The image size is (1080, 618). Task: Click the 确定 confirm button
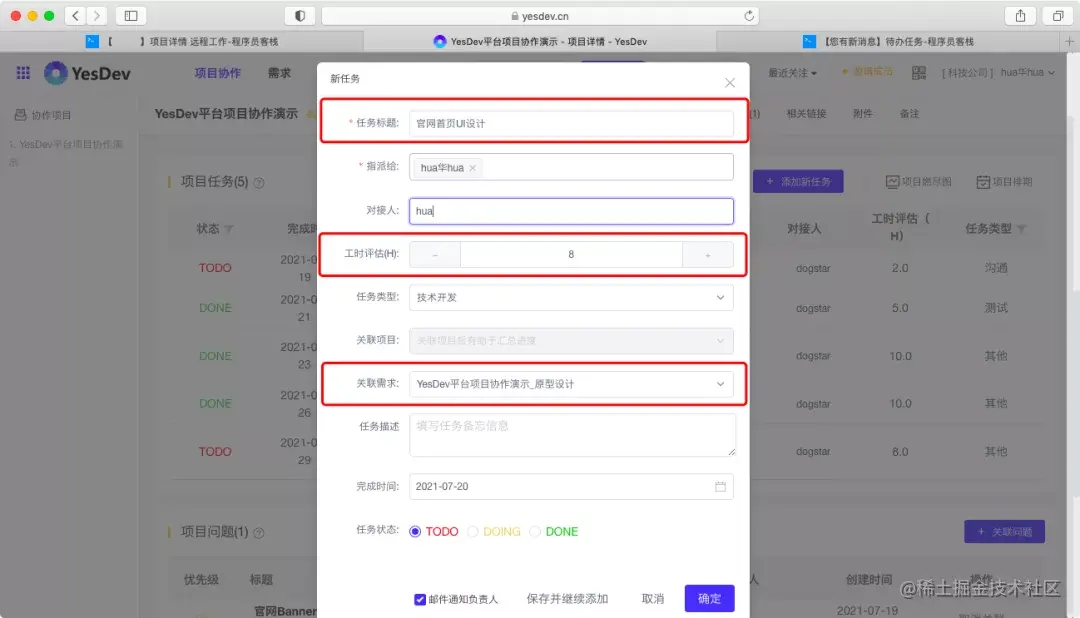709,598
